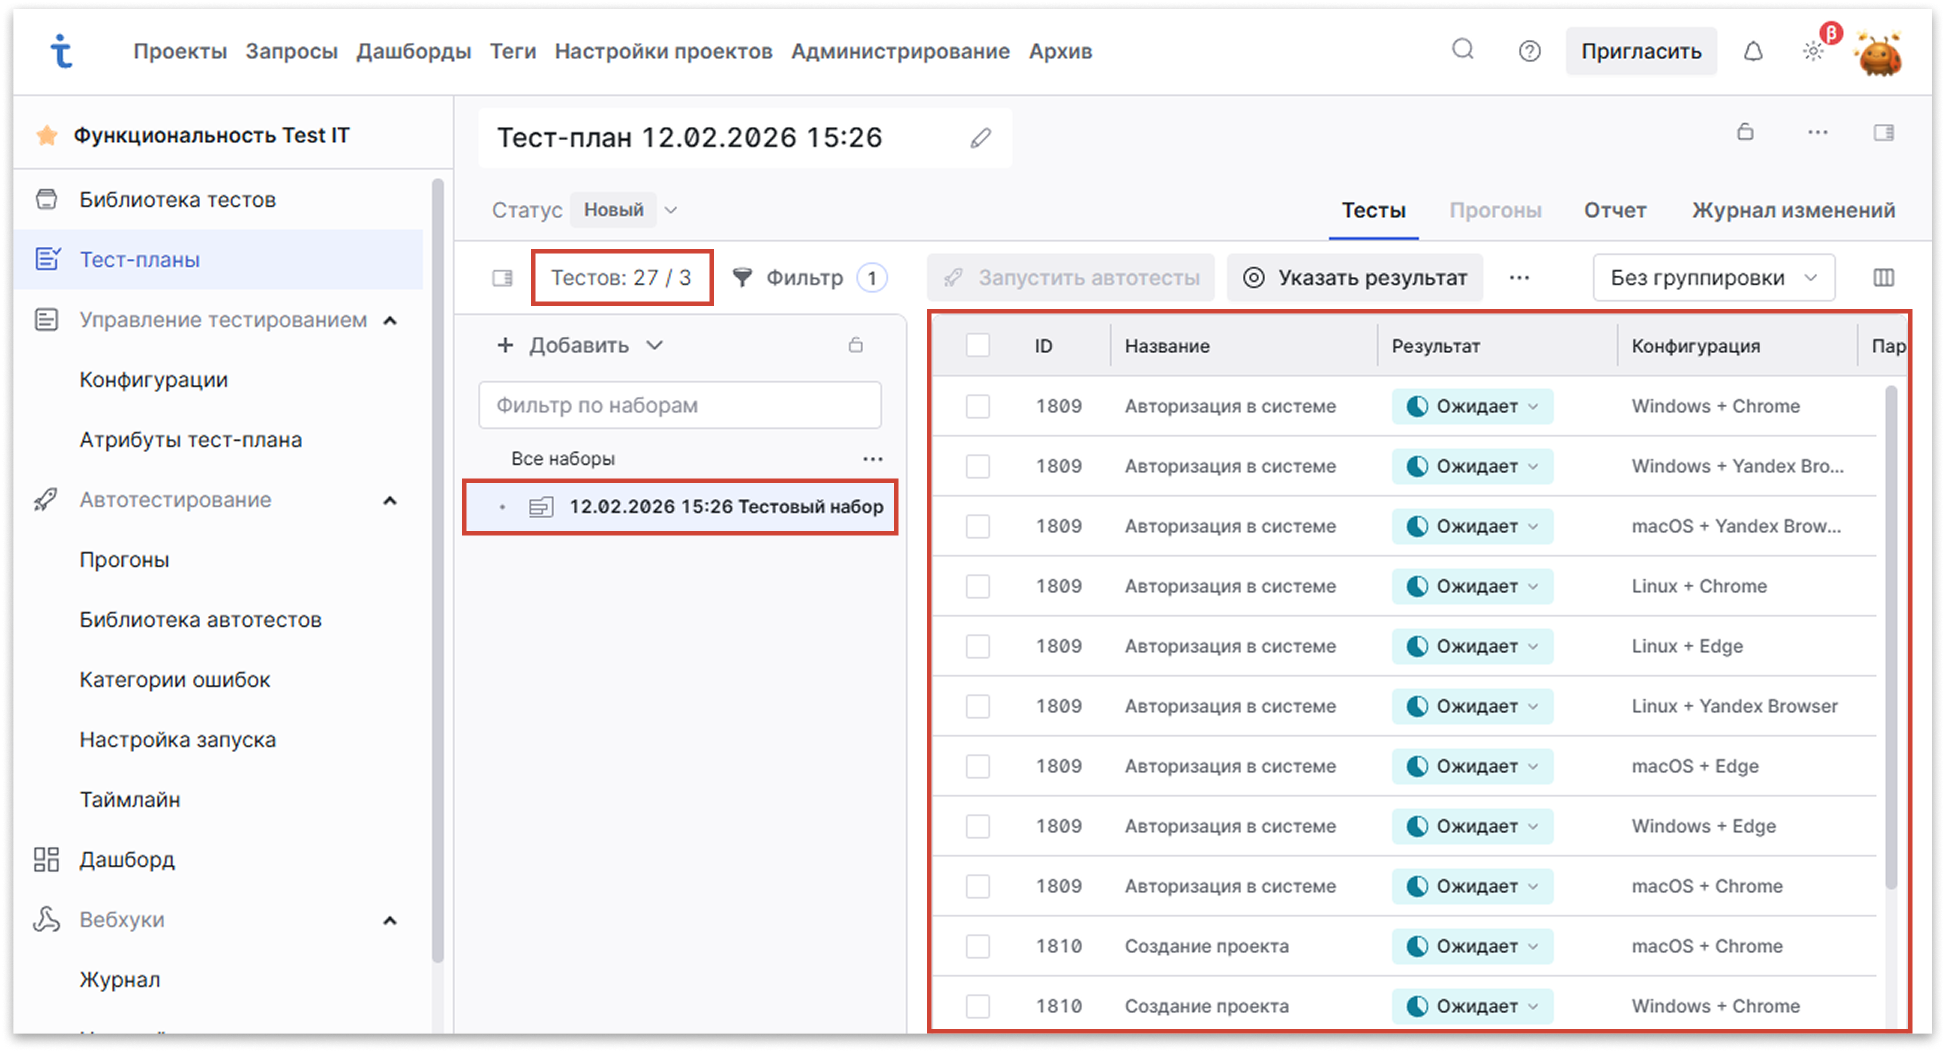Click the lock icon beside test plan title
Image resolution: width=1946 pixels, height=1053 pixels.
click(x=1745, y=132)
